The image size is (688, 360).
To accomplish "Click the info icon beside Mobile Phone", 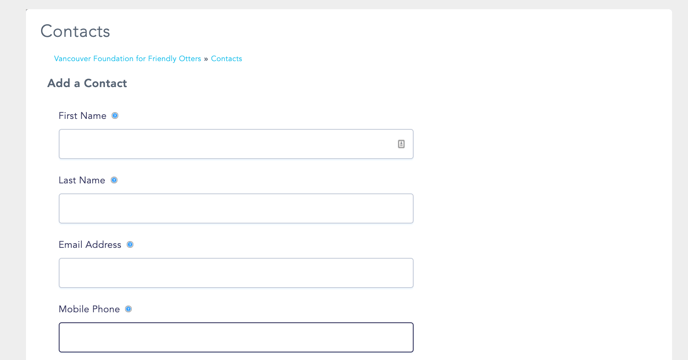I will (128, 309).
